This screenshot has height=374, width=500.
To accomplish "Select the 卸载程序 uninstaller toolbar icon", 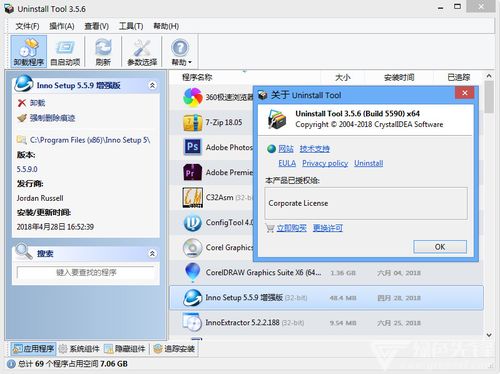I will (x=29, y=52).
